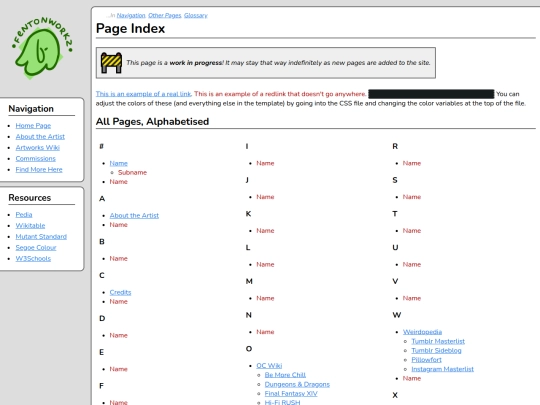Go to Home Page in Navigation
This screenshot has width=540, height=405.
(33, 126)
